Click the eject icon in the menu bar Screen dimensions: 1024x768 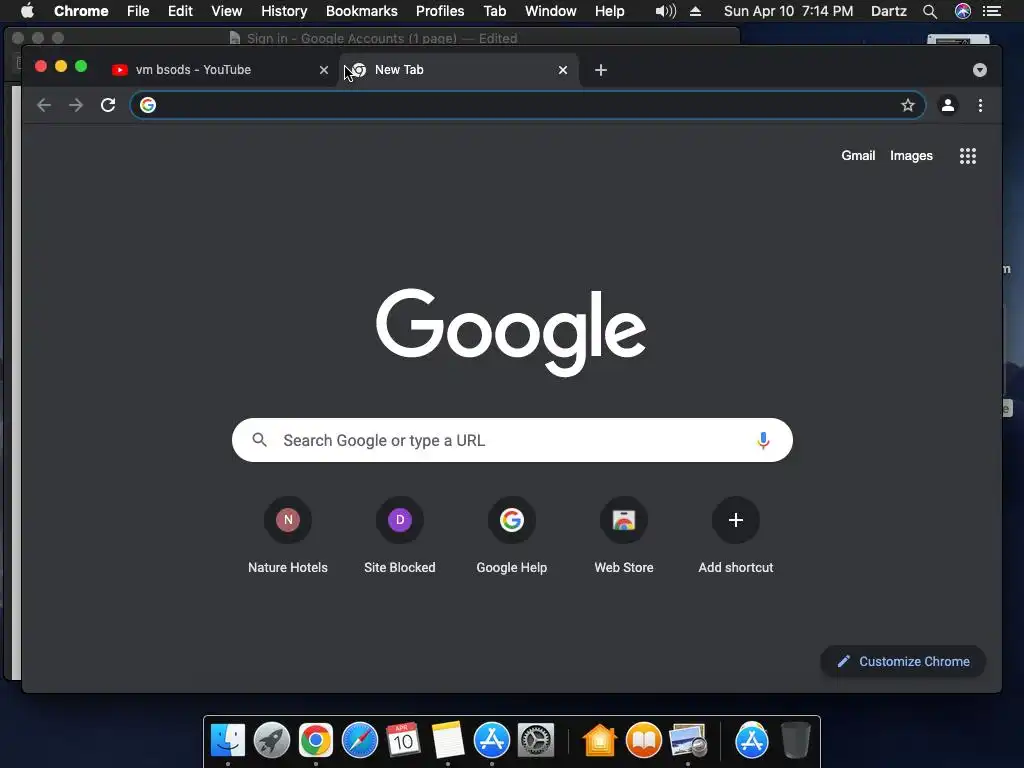tap(696, 11)
